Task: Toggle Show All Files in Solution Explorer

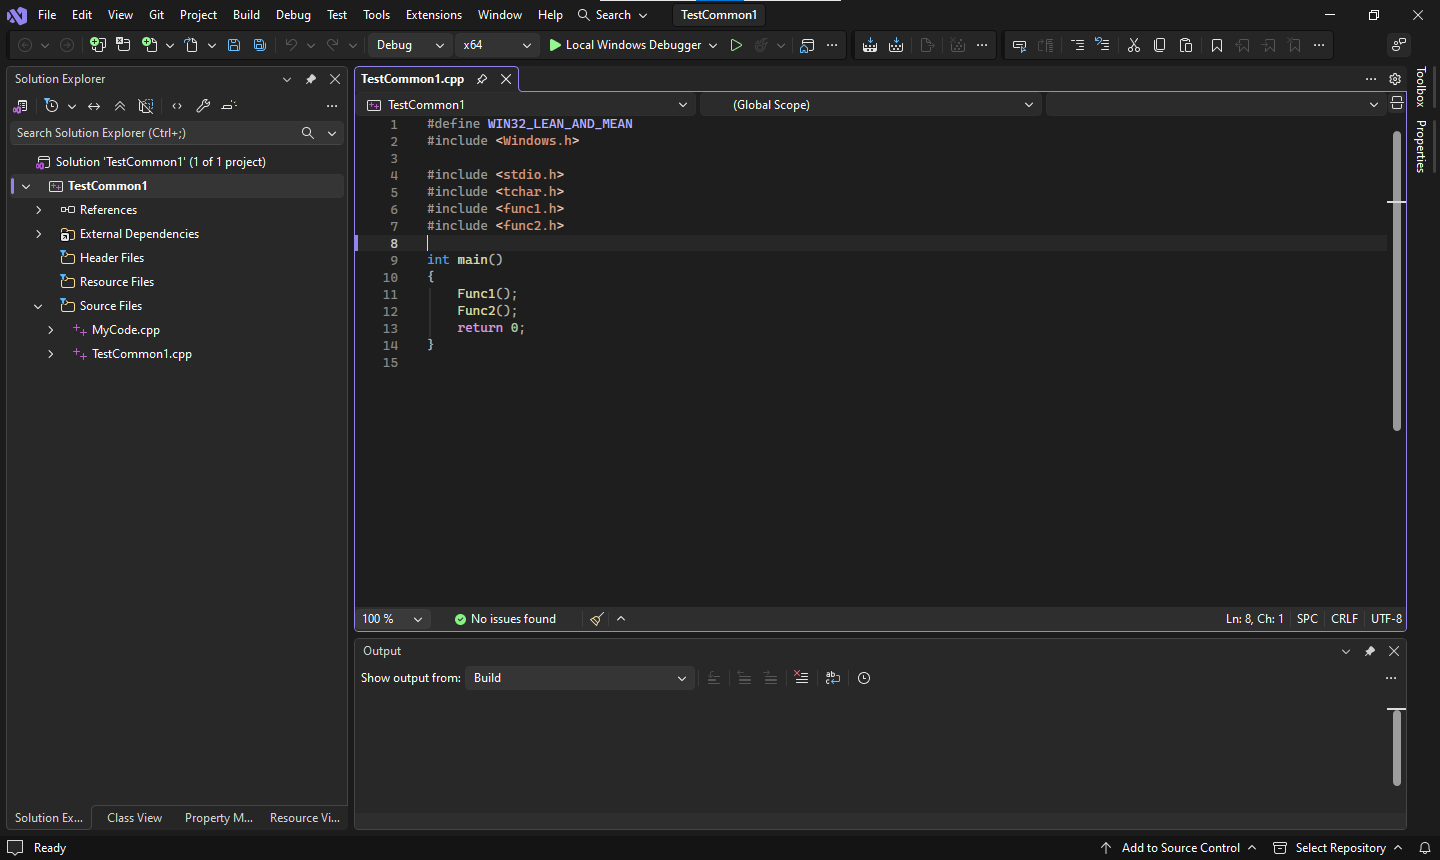Action: click(146, 106)
